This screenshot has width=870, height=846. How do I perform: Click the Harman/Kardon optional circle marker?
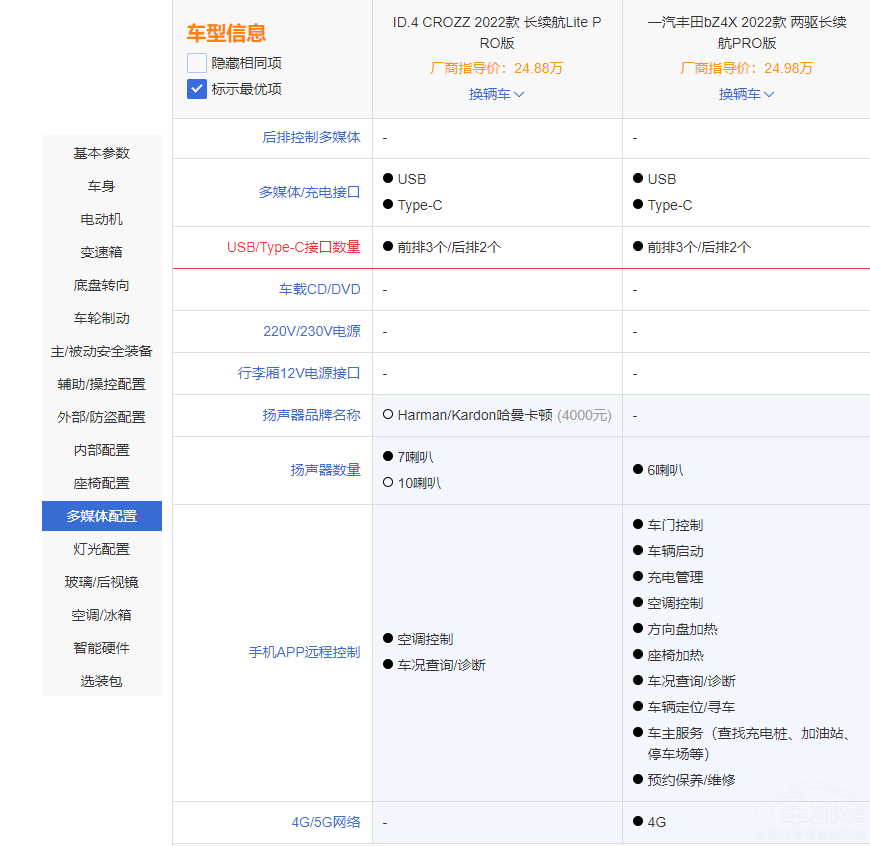point(388,415)
